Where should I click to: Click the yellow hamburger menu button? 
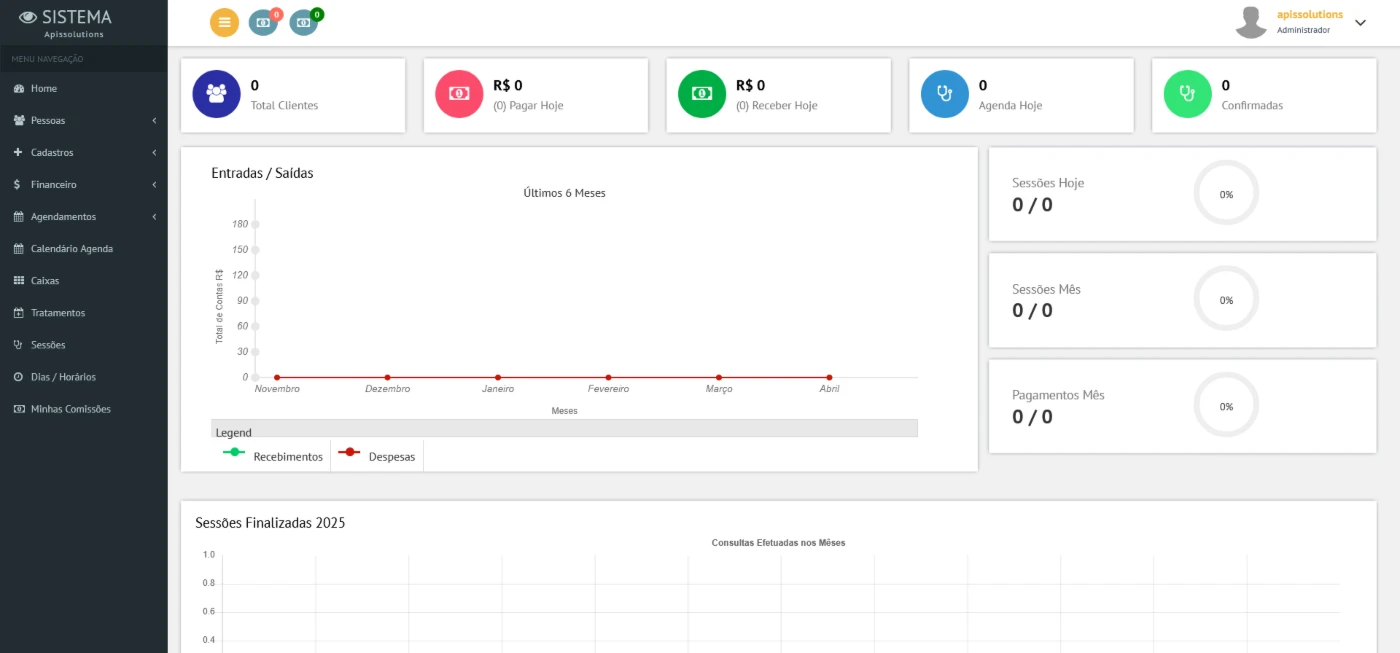click(x=224, y=22)
